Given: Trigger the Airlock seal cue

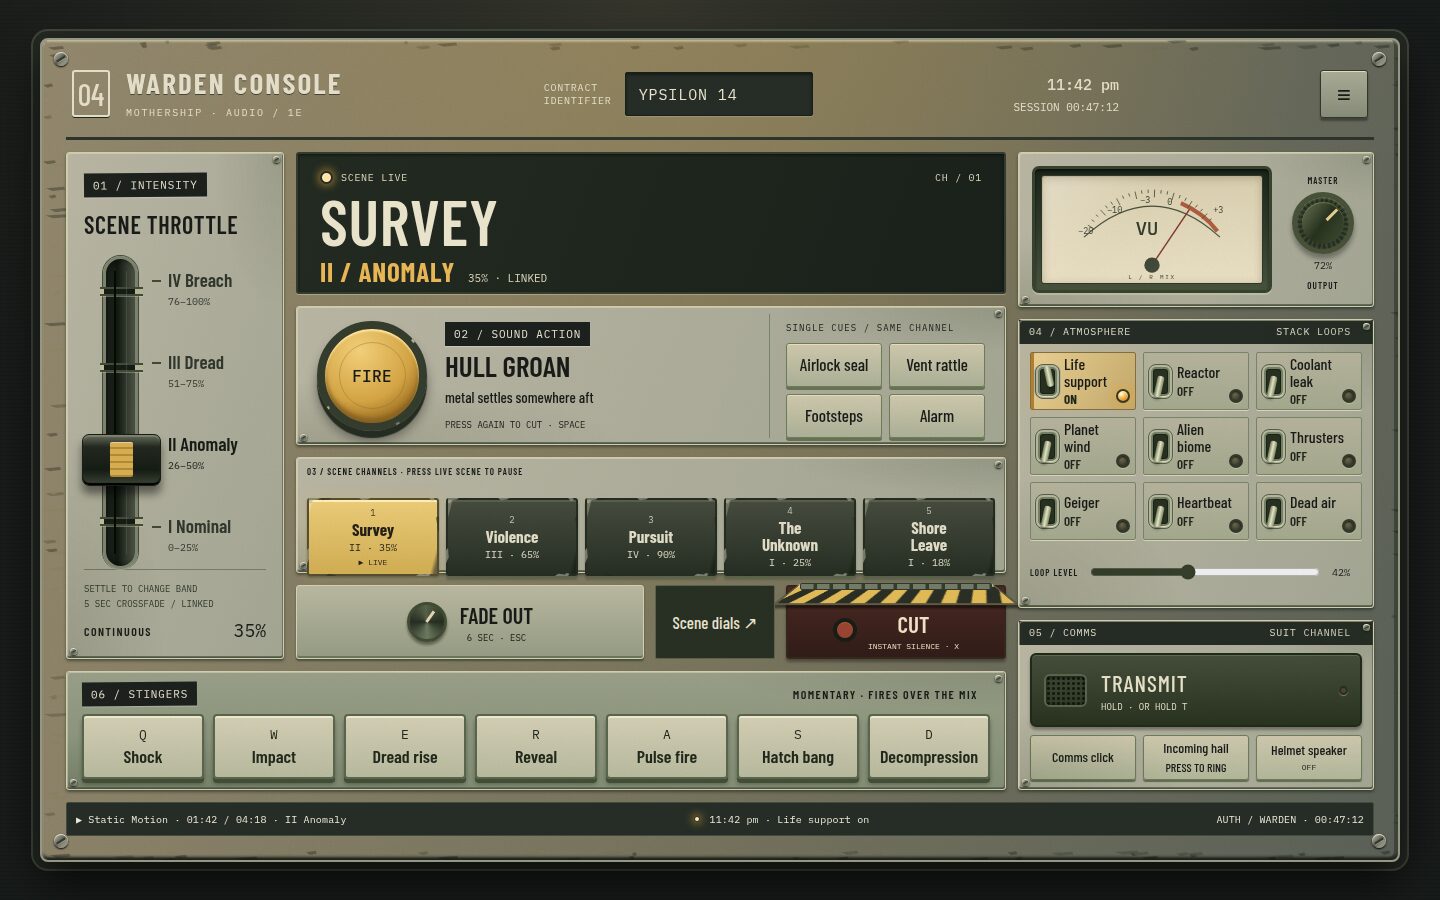Looking at the screenshot, I should (x=834, y=365).
